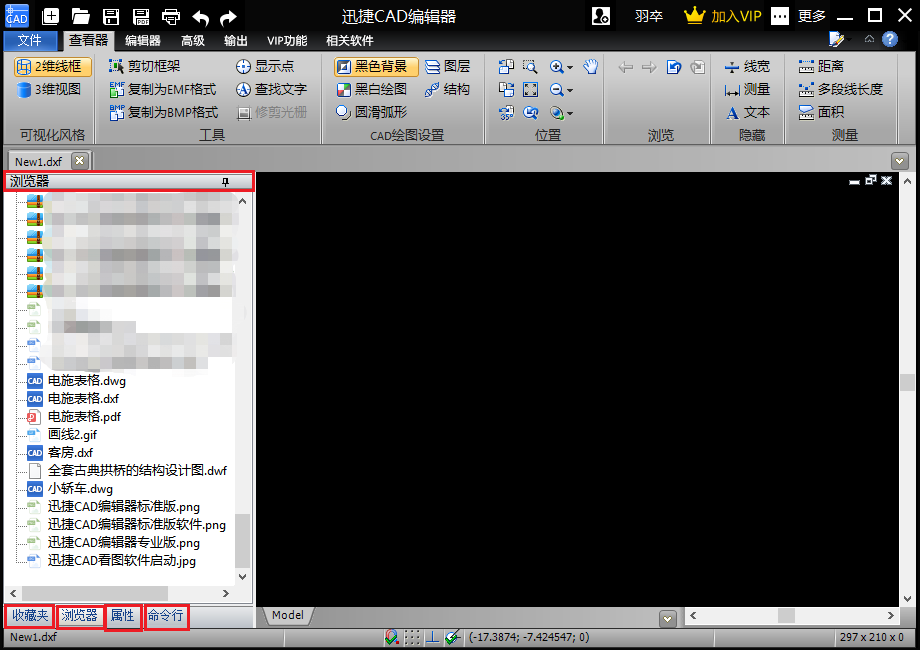Open the user account icon

(601, 16)
